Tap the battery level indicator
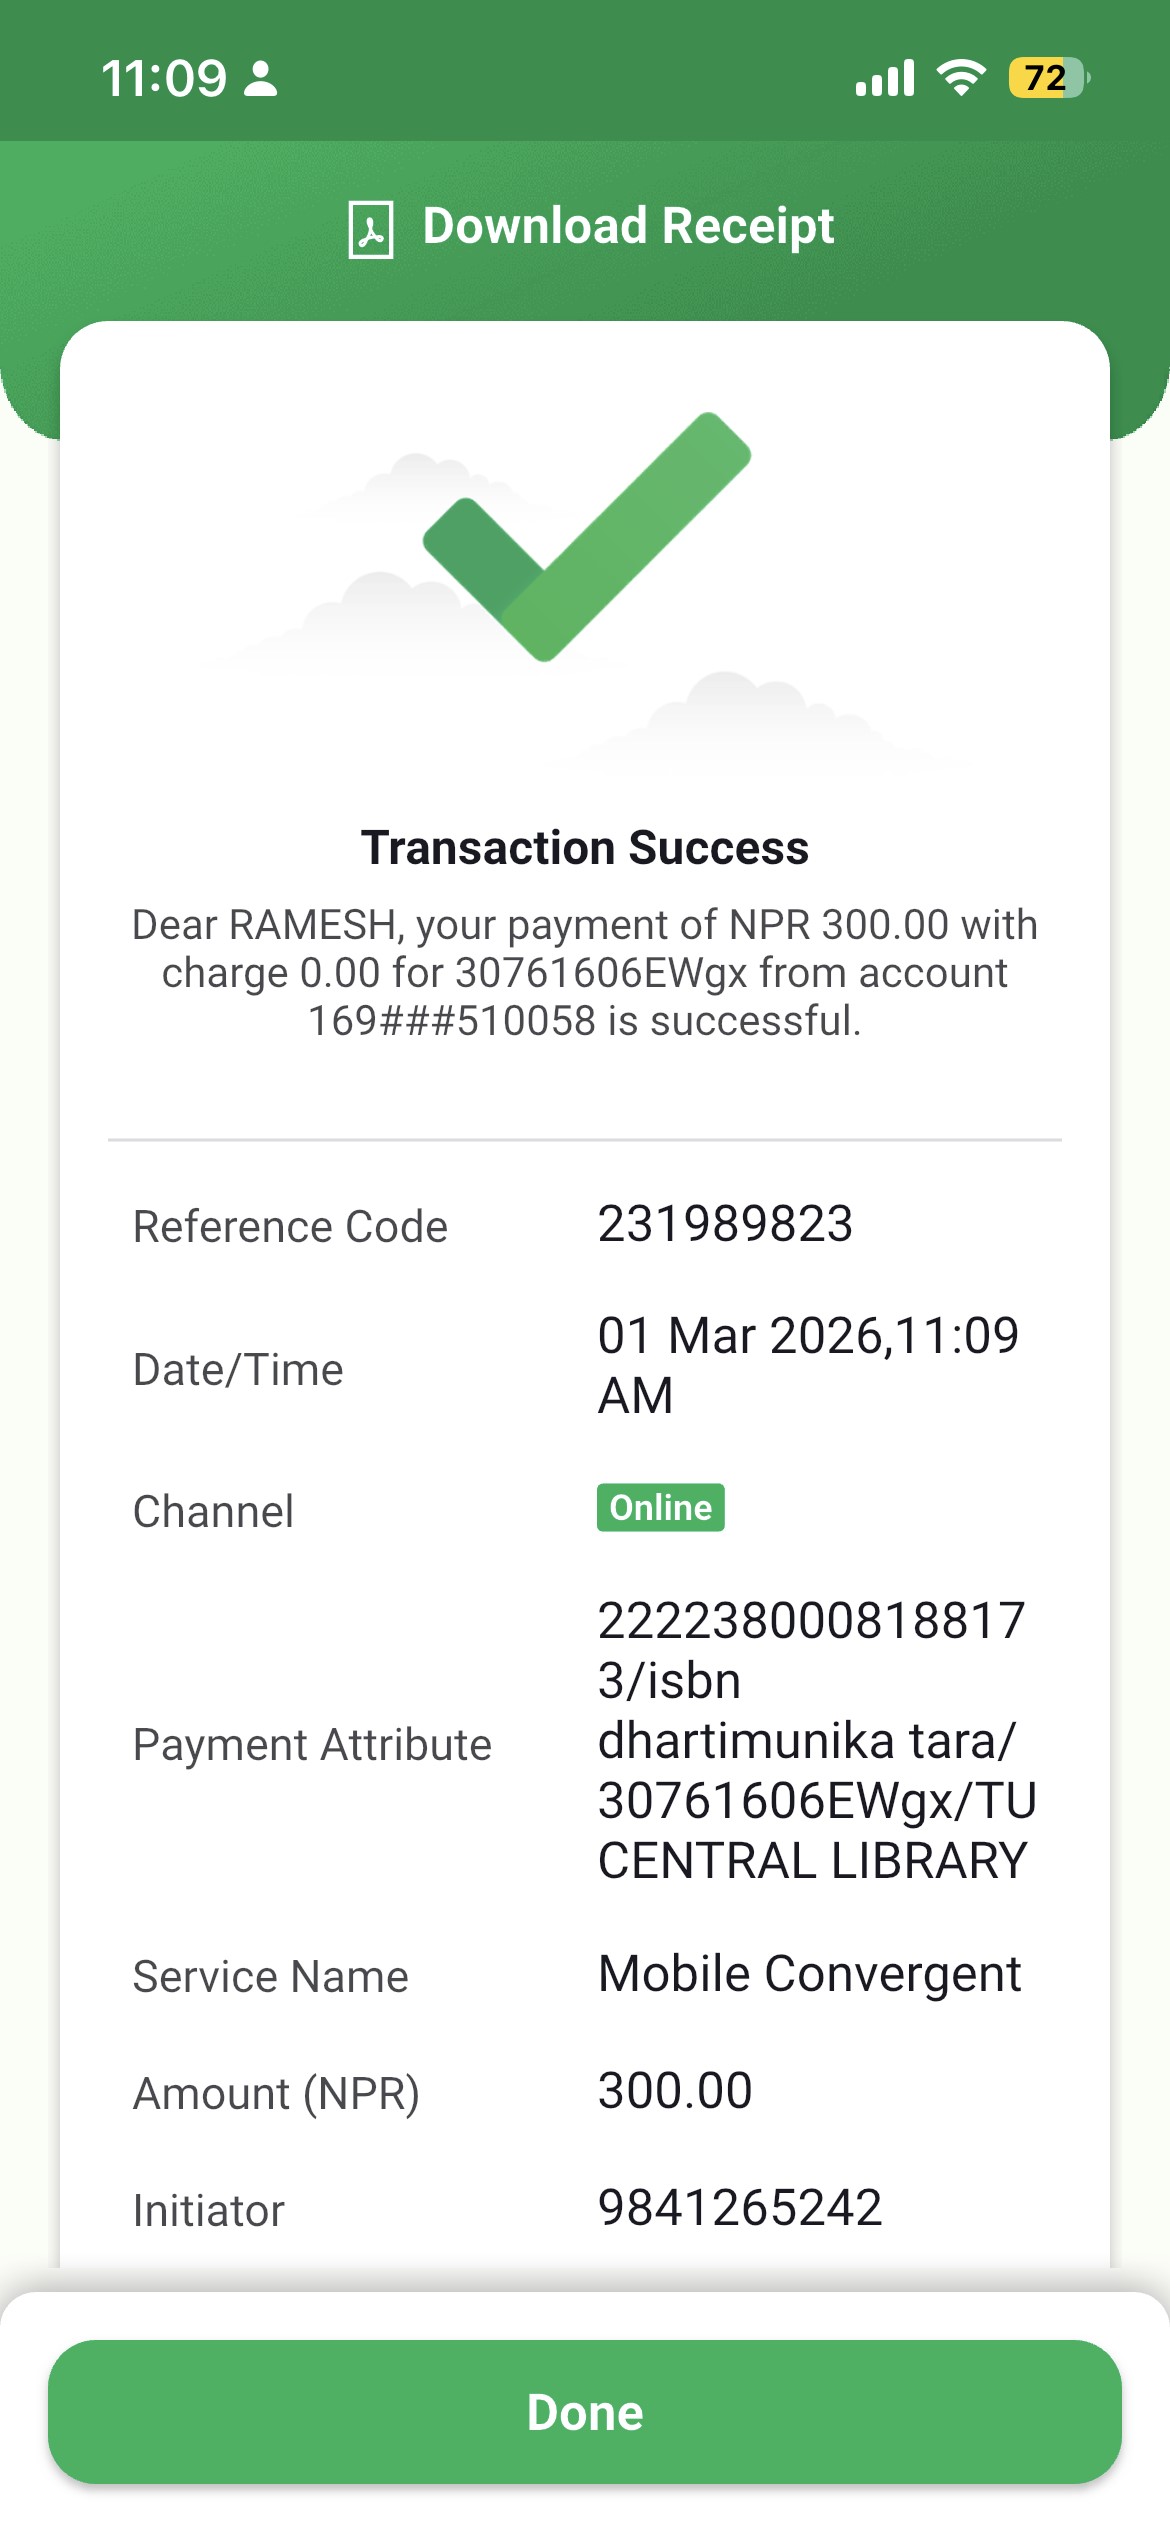Viewport: 1170px width, 2532px height. point(1047,77)
